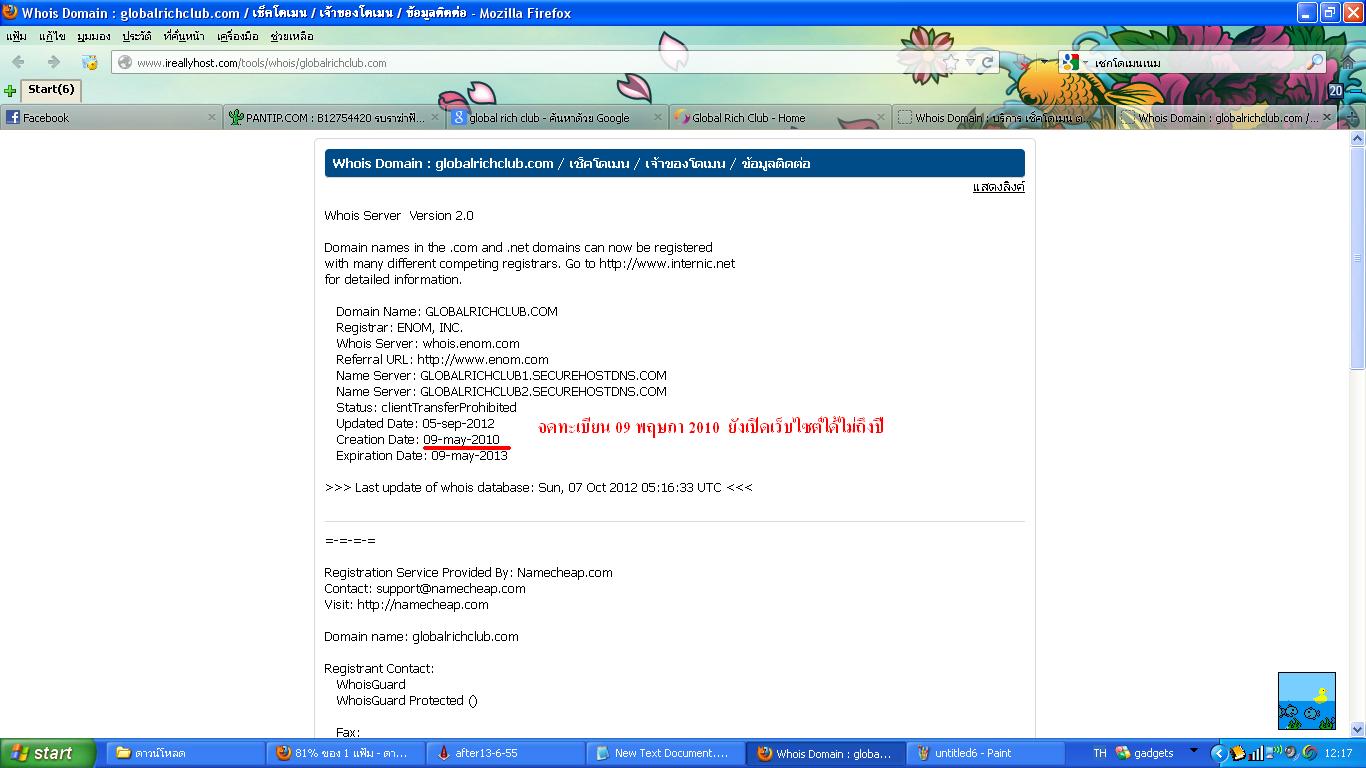1366x768 pixels.
Task: Open the ที่คั่นหน้า menu
Action: click(x=184, y=36)
